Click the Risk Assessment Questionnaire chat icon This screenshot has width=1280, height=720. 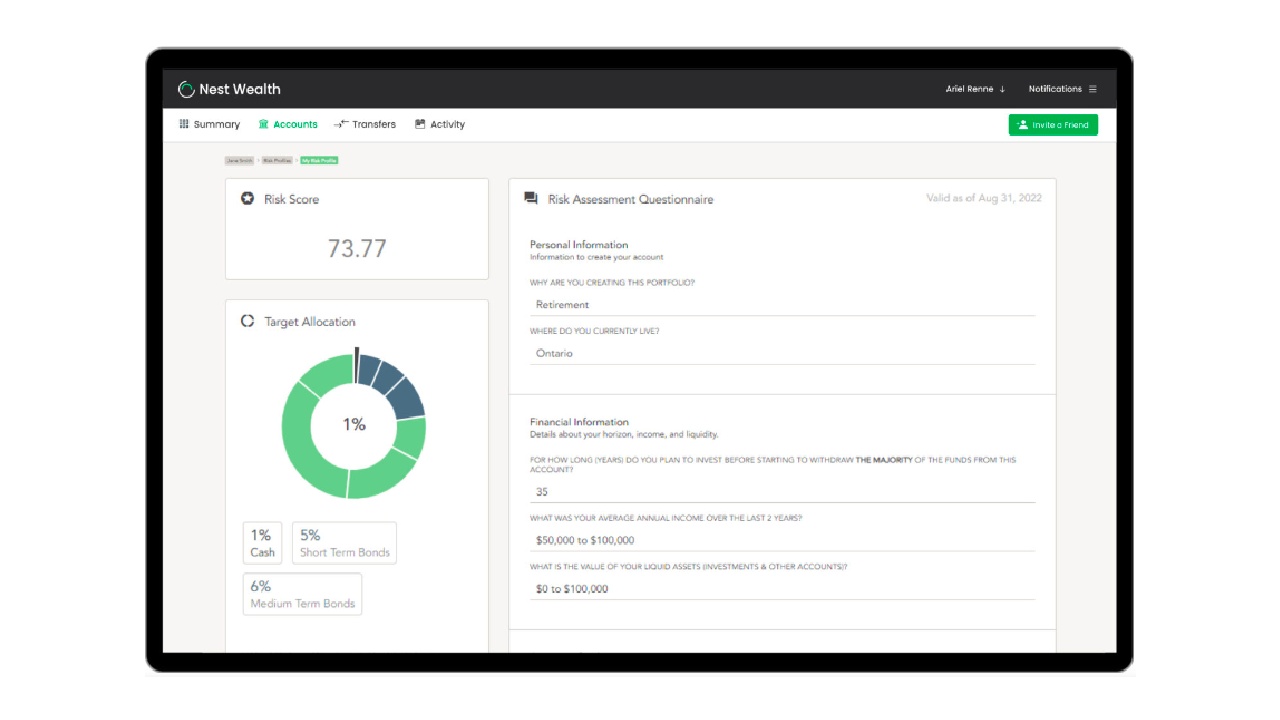531,199
